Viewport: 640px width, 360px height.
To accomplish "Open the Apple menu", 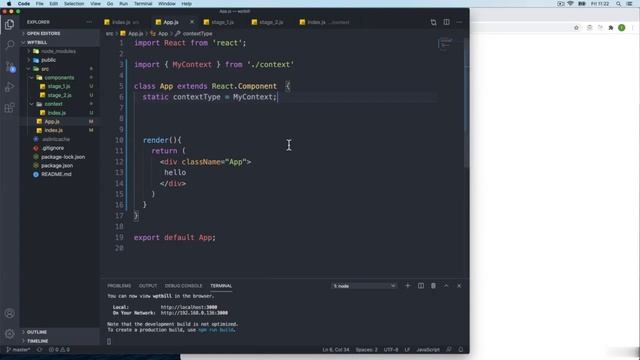I will click(9, 4).
